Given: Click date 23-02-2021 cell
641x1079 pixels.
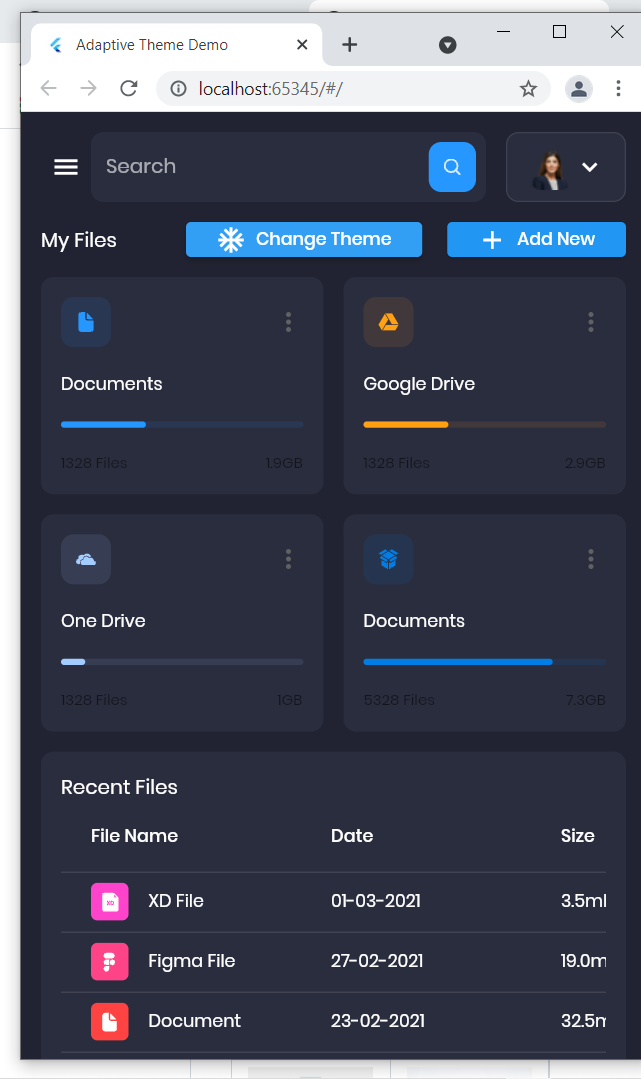Looking at the screenshot, I should (x=378, y=1021).
